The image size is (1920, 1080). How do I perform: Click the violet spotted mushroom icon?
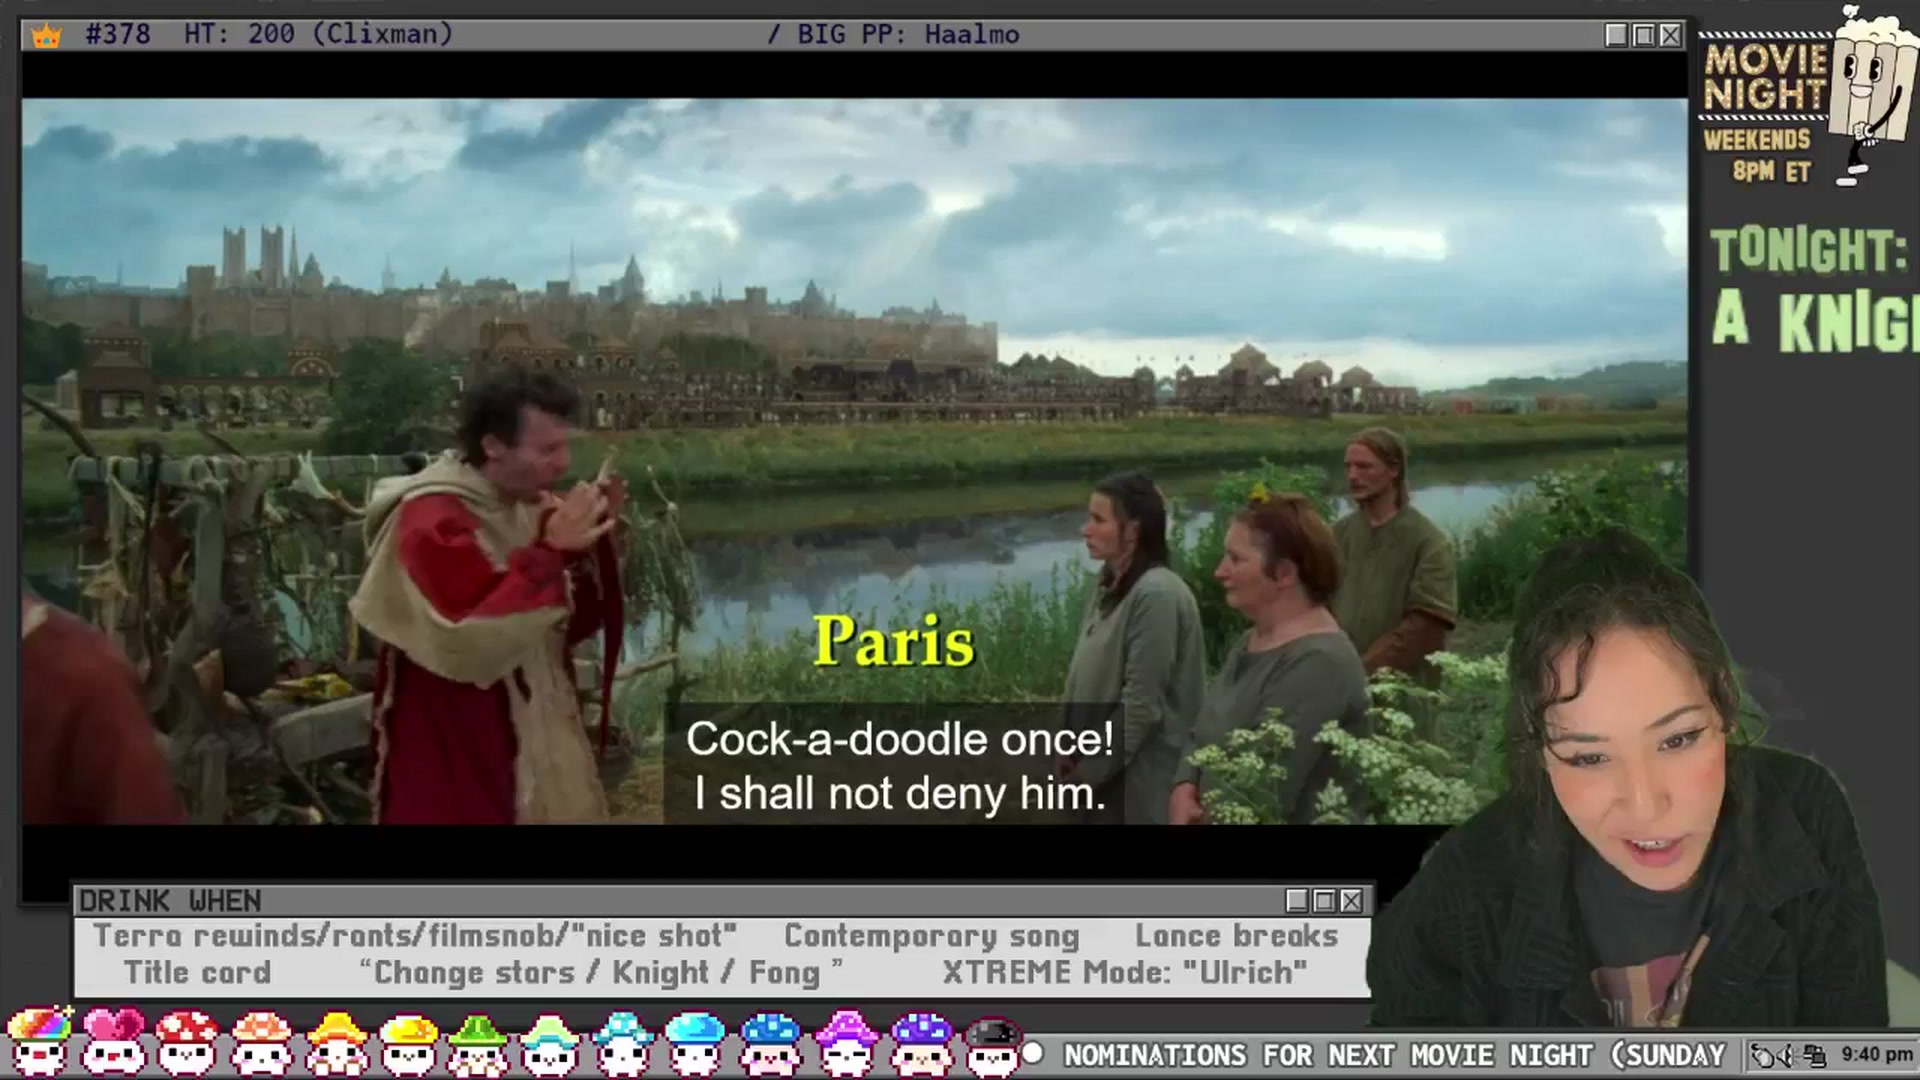[921, 1043]
